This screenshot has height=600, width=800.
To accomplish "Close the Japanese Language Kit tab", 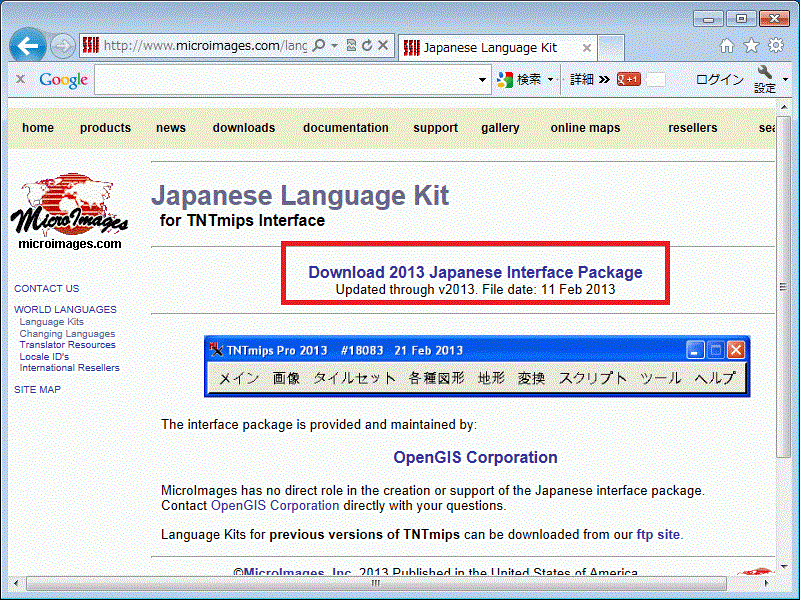I will [x=587, y=48].
